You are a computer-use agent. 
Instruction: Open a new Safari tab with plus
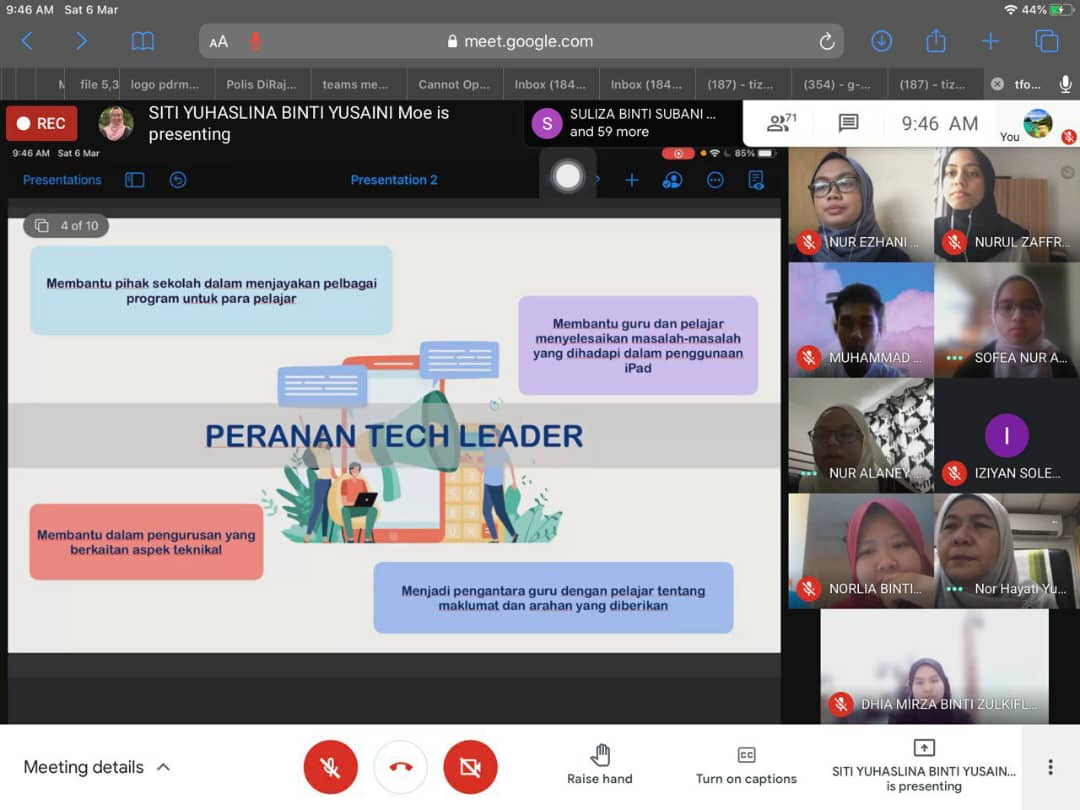[x=990, y=41]
